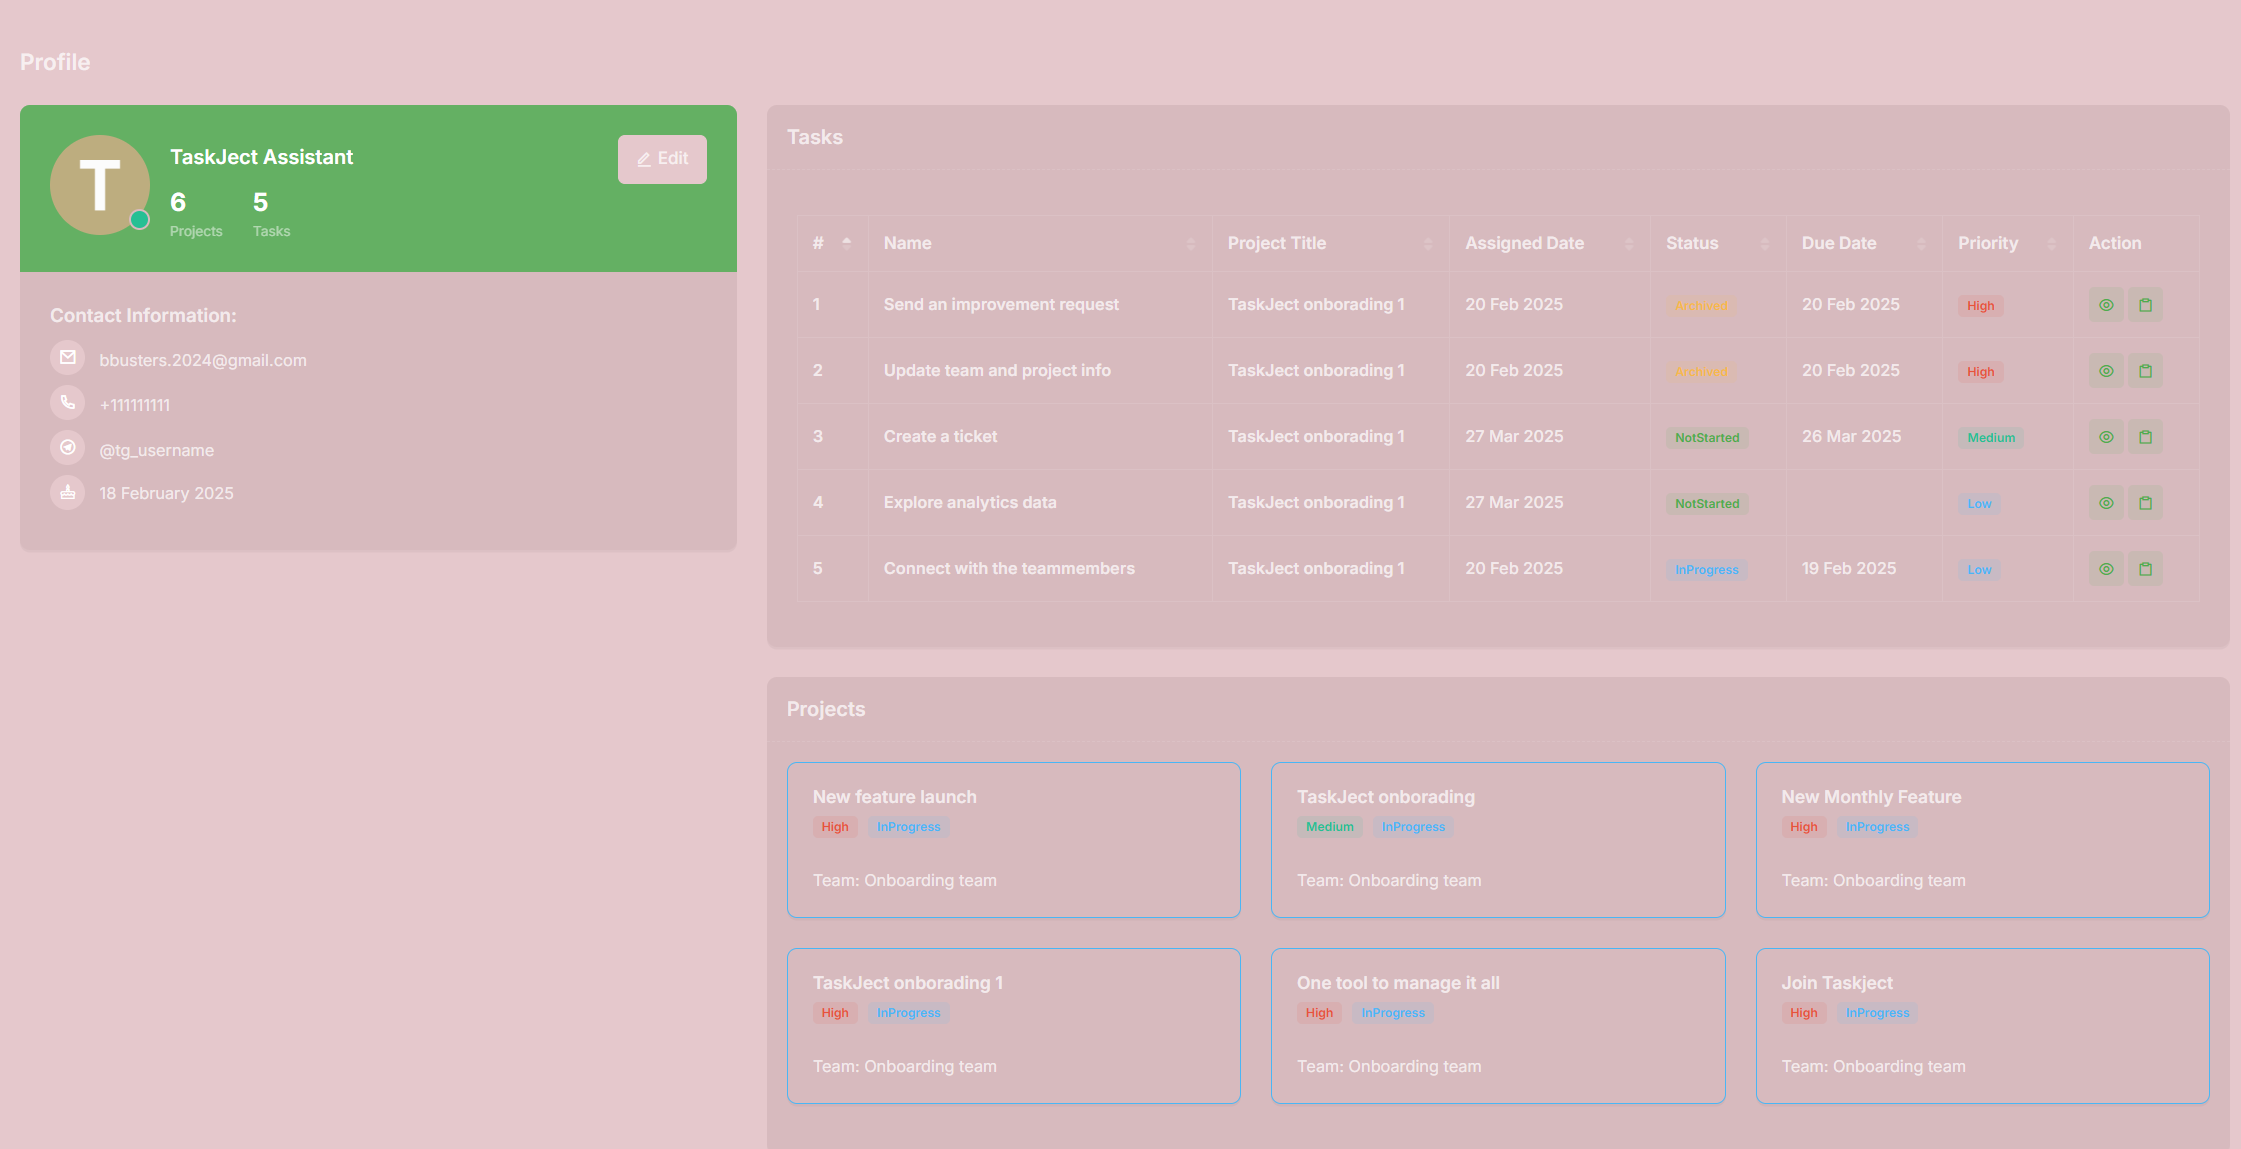Click the green online status dot

(x=140, y=220)
